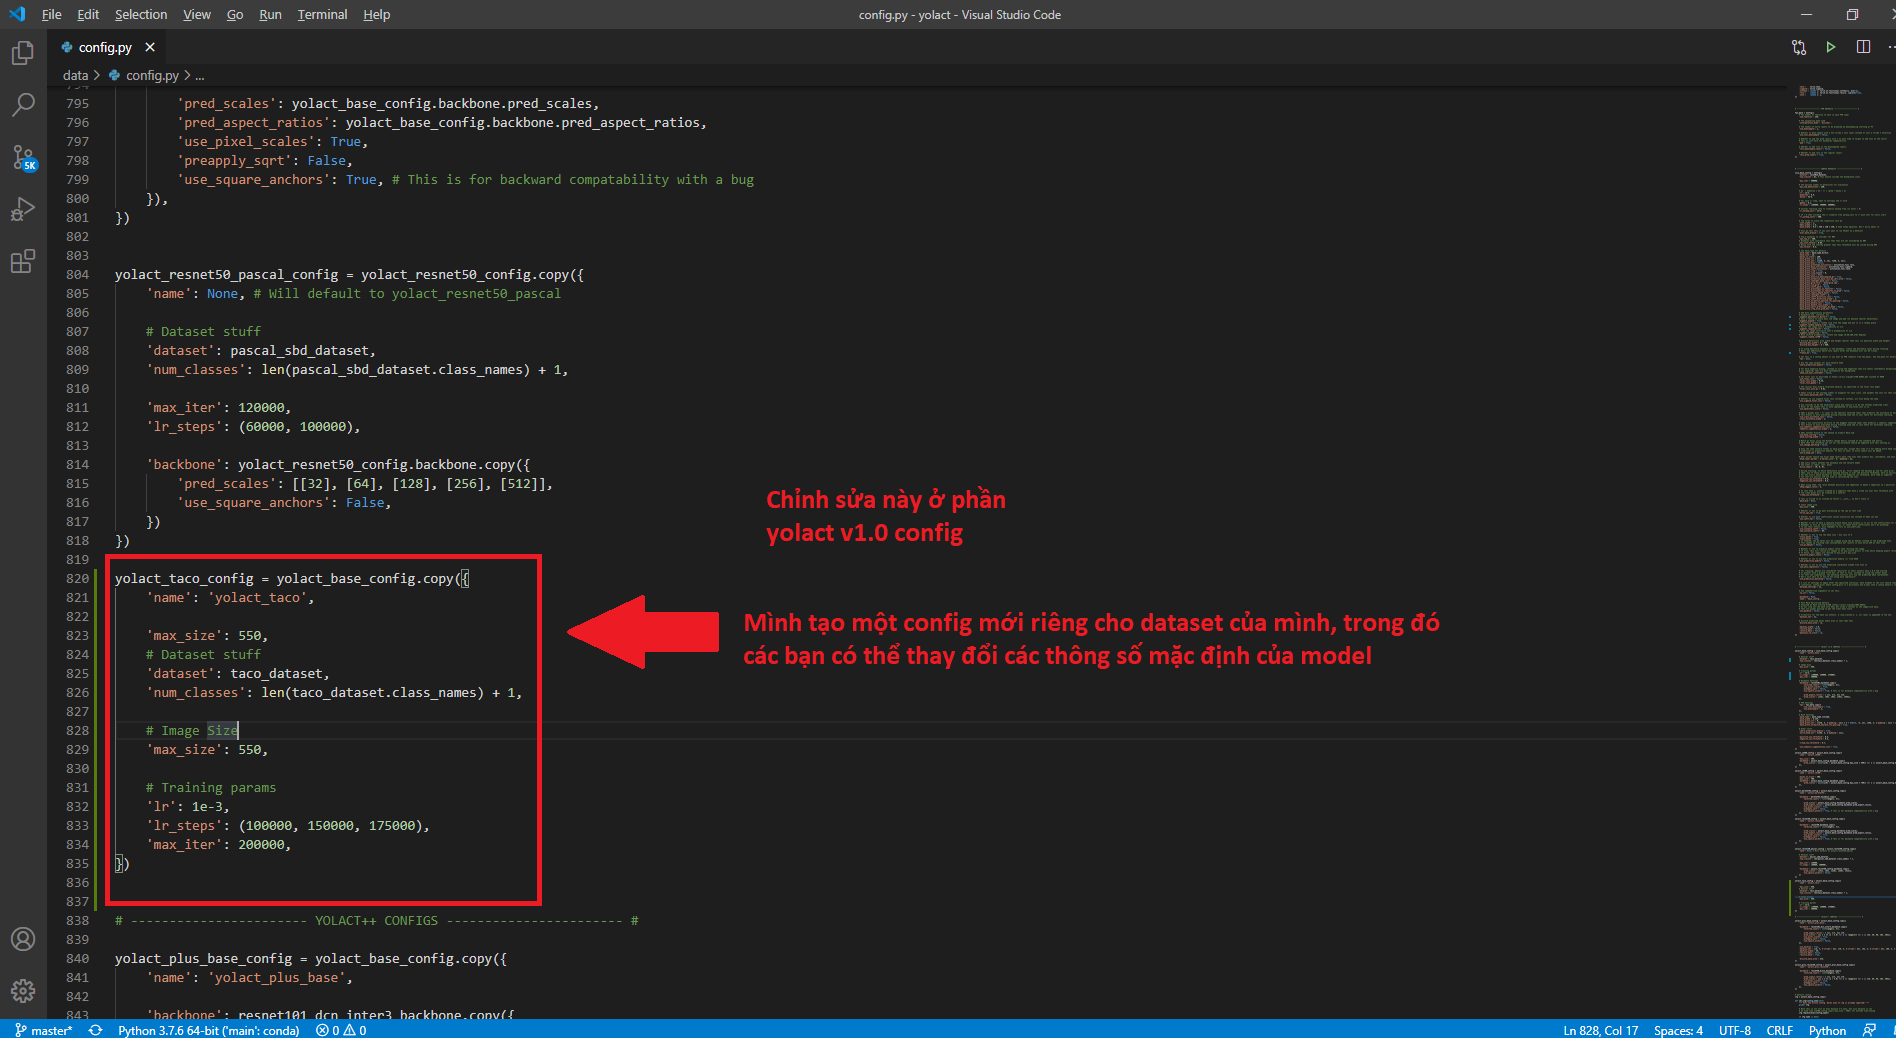
Task: Click 'preapply_sqrt': False line
Action: click(264, 160)
